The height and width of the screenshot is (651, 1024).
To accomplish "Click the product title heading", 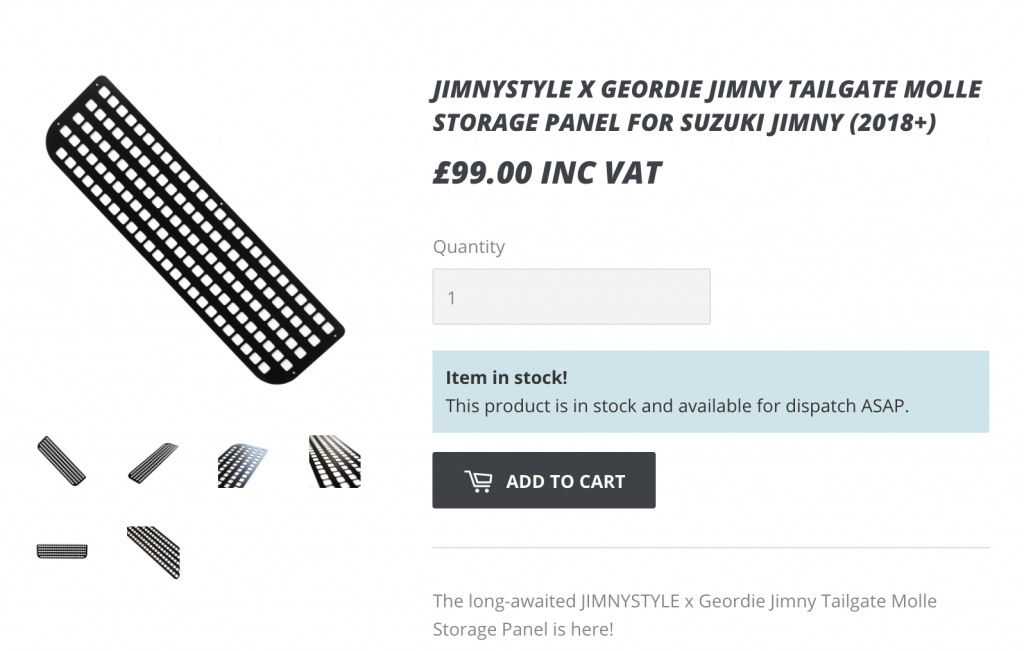I will 707,105.
